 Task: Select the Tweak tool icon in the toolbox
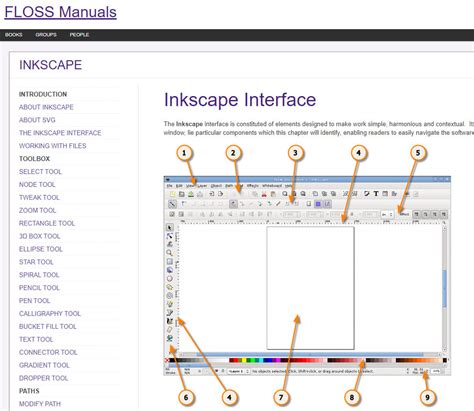170,244
